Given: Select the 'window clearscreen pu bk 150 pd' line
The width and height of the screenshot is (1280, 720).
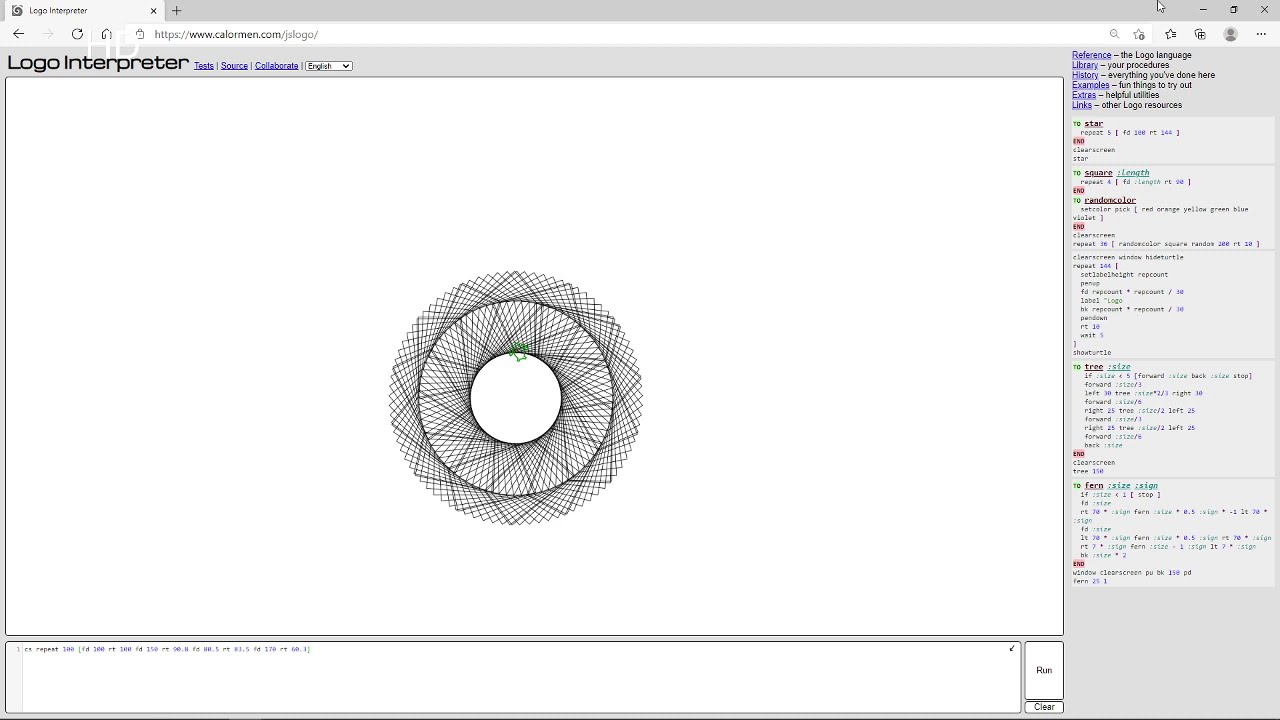Looking at the screenshot, I should tap(1132, 573).
